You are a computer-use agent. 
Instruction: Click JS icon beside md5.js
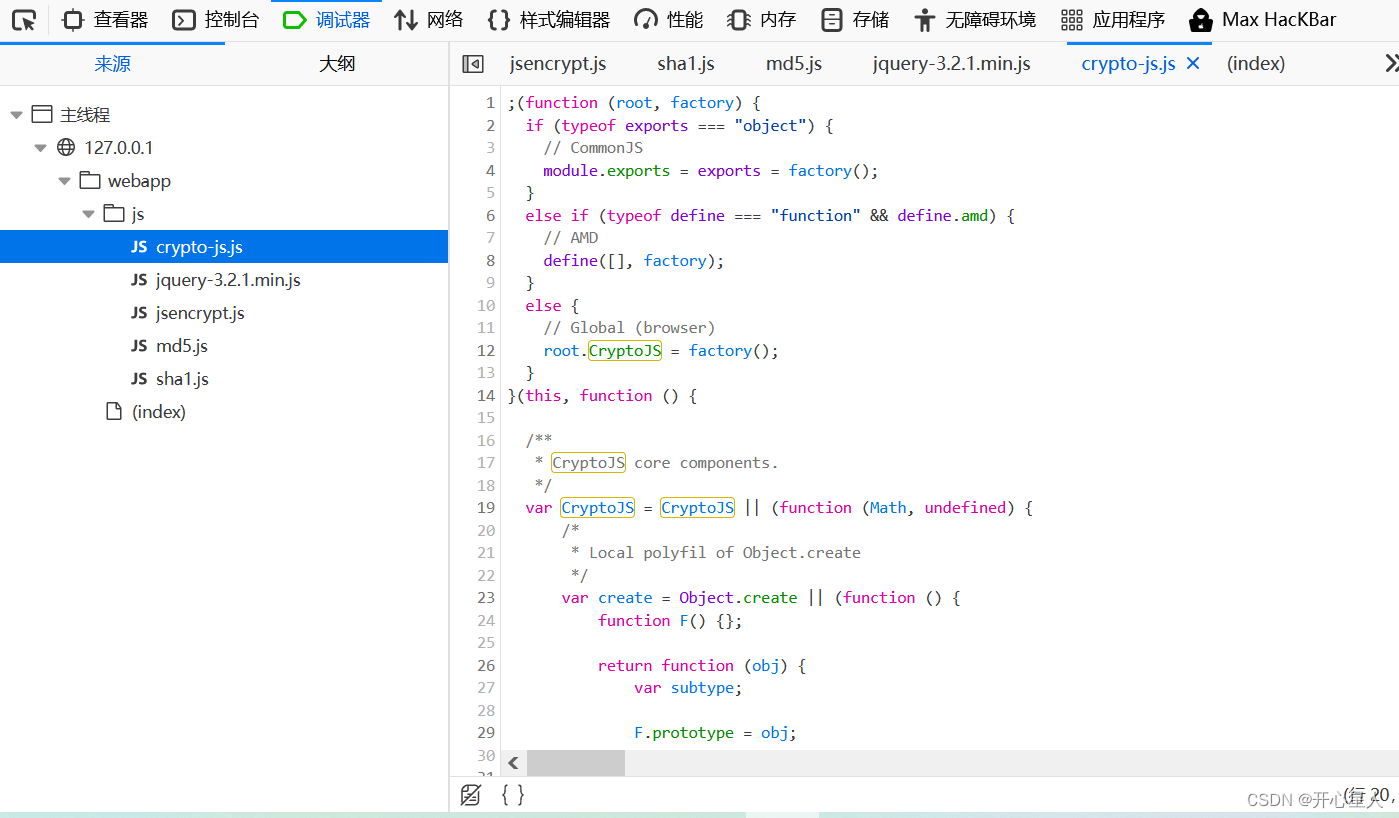[x=139, y=346]
